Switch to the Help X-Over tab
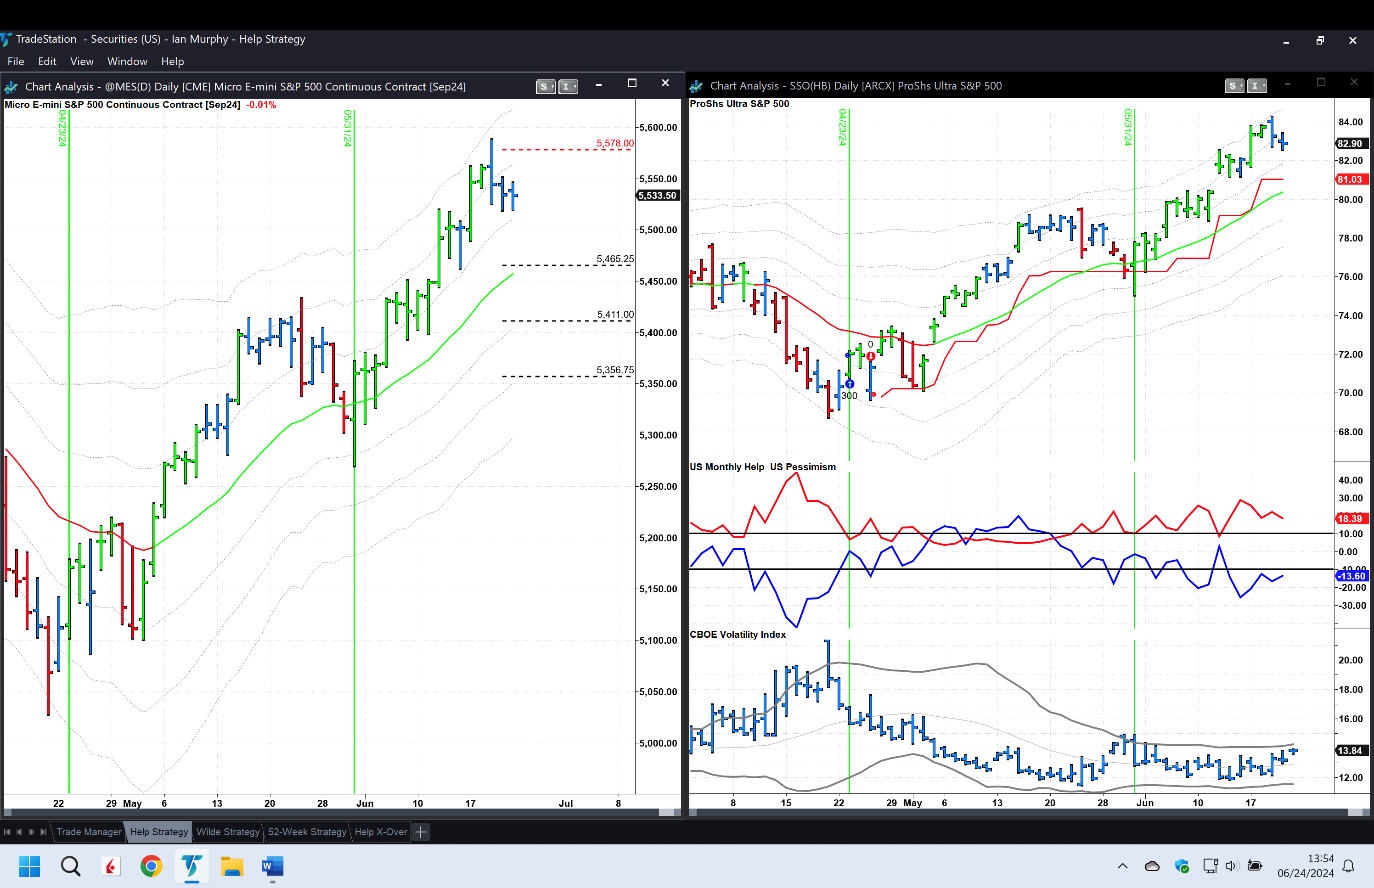This screenshot has height=888, width=1374. point(381,832)
